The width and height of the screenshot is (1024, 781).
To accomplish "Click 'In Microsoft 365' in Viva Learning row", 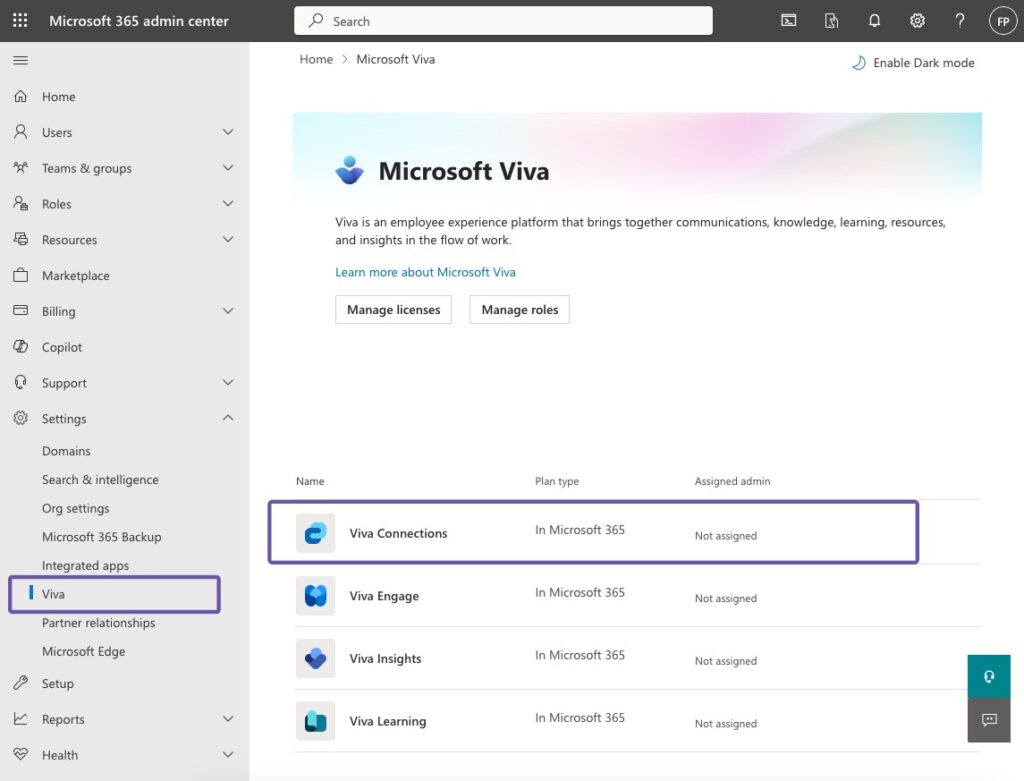I will [579, 717].
